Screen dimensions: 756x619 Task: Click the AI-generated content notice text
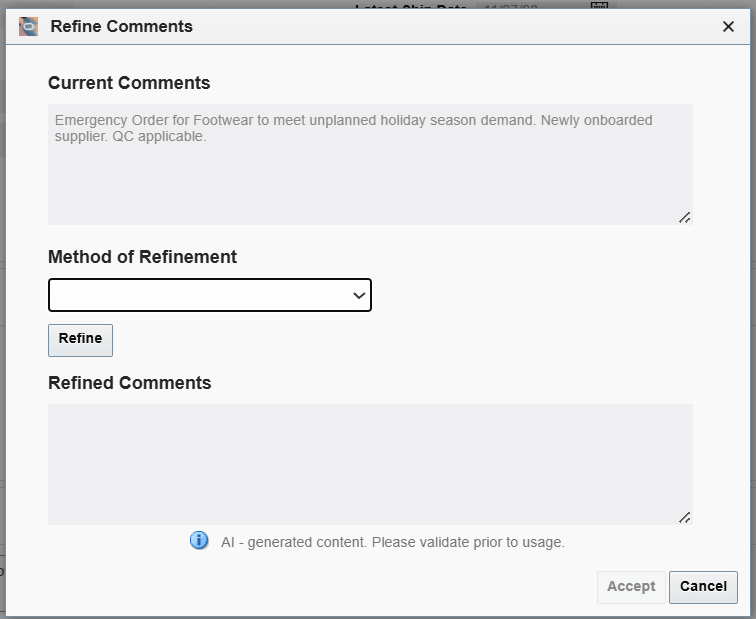click(x=392, y=542)
